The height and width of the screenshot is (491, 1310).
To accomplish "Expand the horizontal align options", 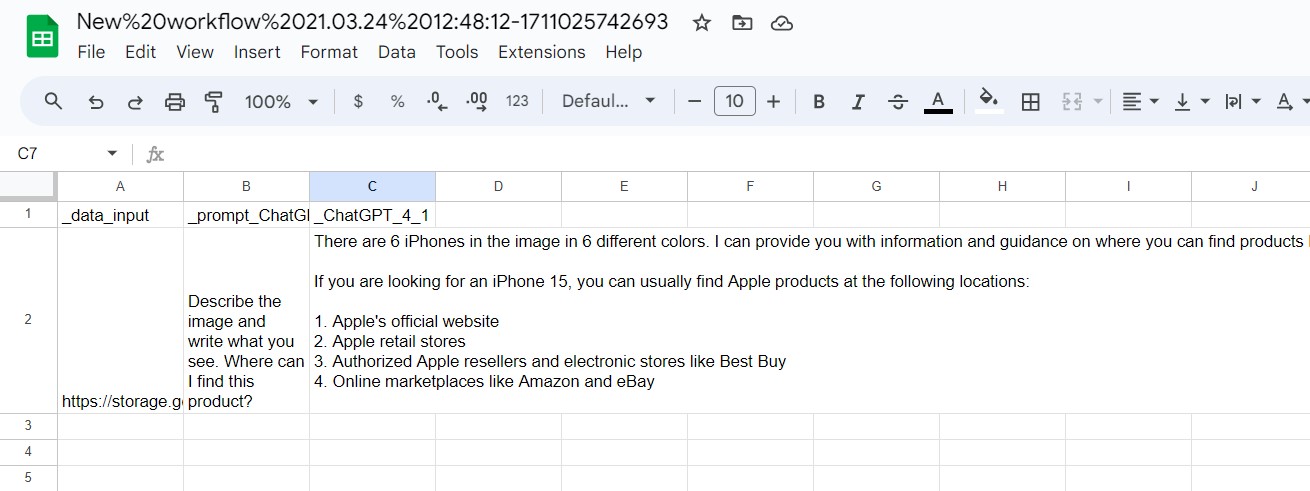I will pos(1140,101).
